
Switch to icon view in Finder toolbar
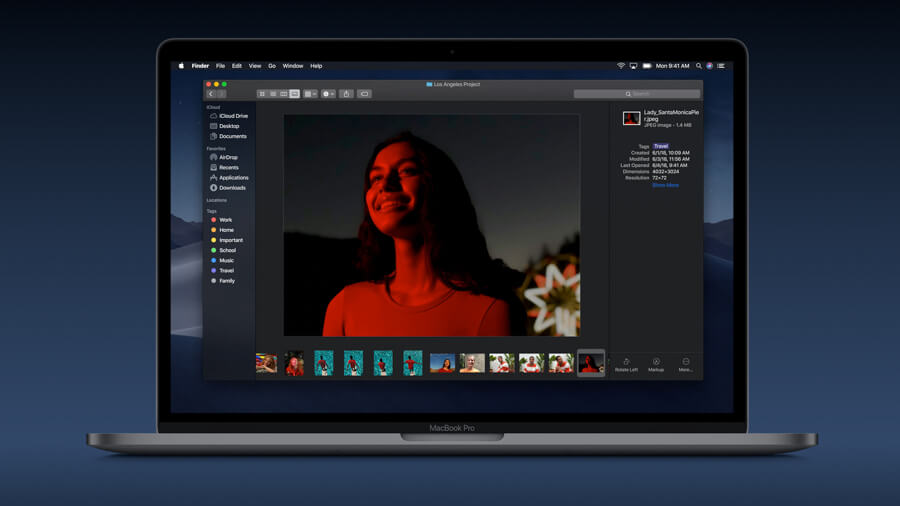pos(262,94)
